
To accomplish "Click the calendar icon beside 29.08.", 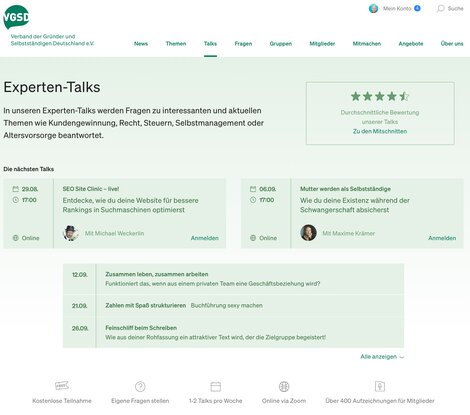I will click(x=15, y=189).
